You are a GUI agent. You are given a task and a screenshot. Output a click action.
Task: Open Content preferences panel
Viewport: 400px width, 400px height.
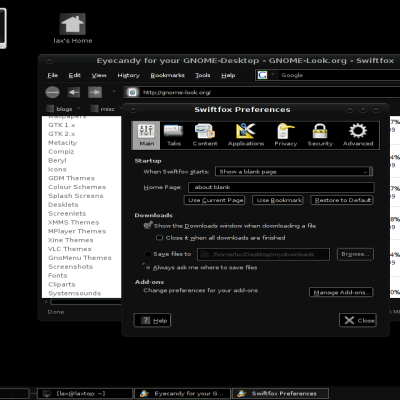point(205,135)
